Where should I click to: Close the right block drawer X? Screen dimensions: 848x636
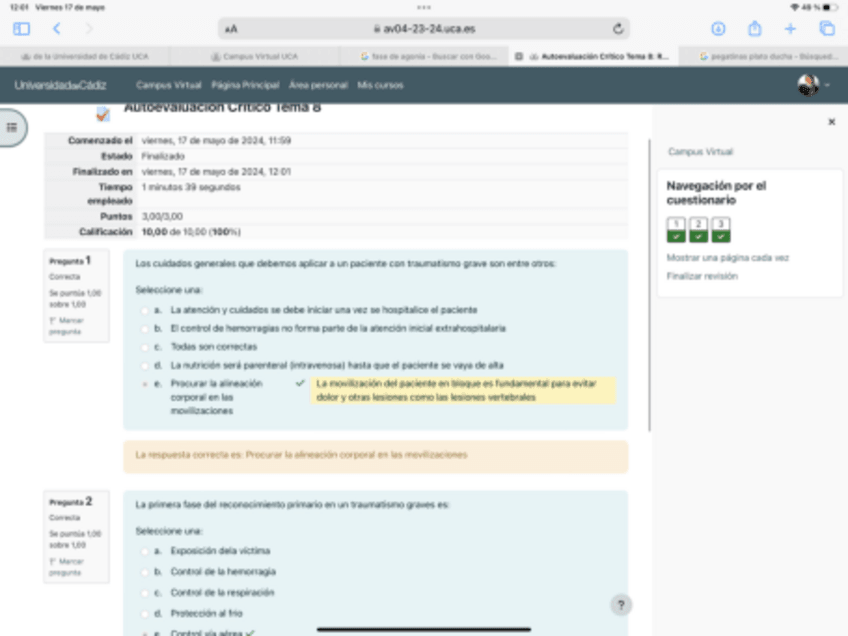tap(832, 122)
